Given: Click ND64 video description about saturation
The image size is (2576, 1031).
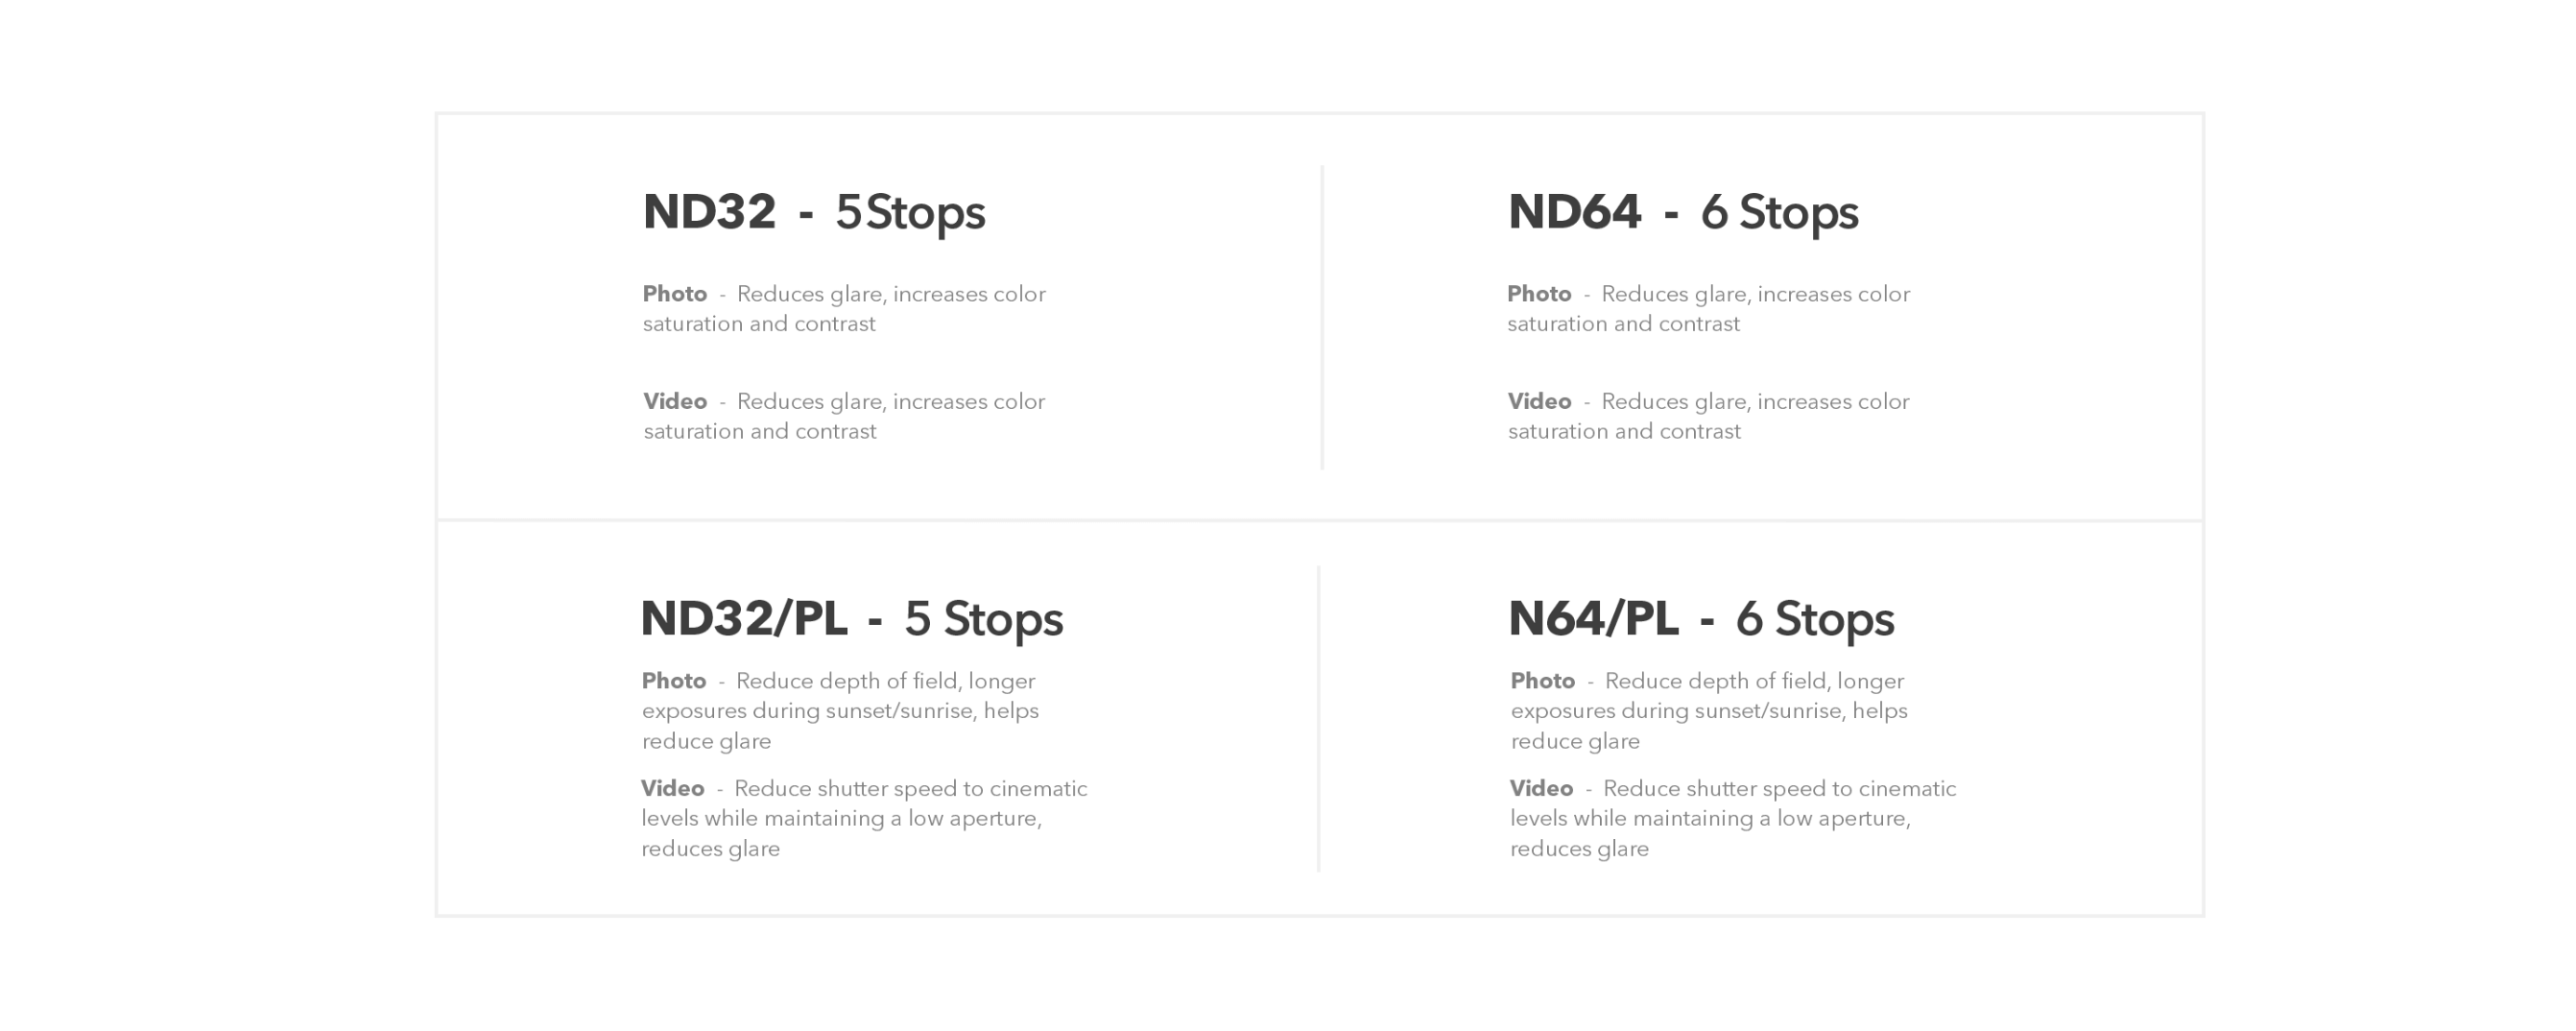Looking at the screenshot, I should [x=1709, y=416].
